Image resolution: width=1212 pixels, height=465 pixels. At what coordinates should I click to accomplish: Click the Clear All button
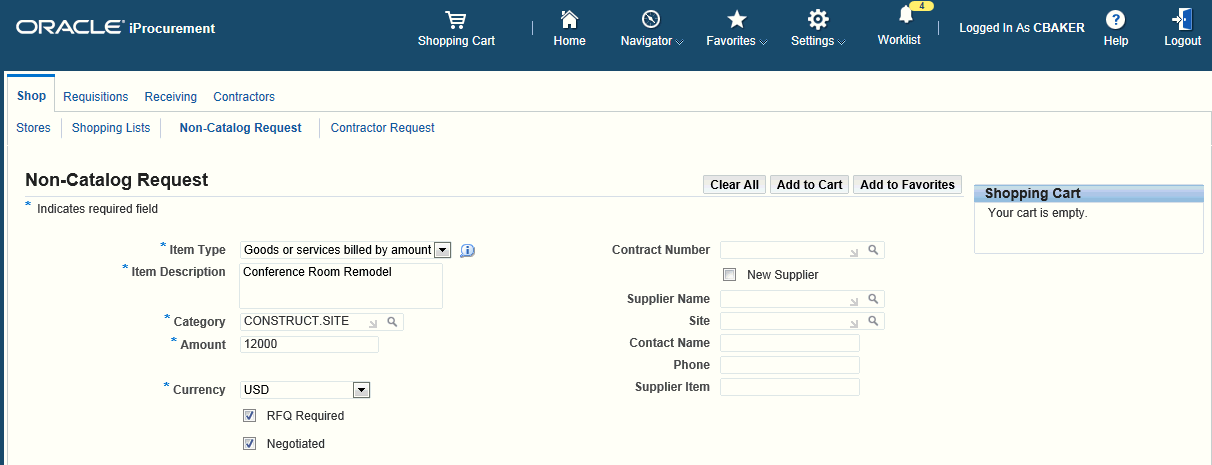[735, 185]
